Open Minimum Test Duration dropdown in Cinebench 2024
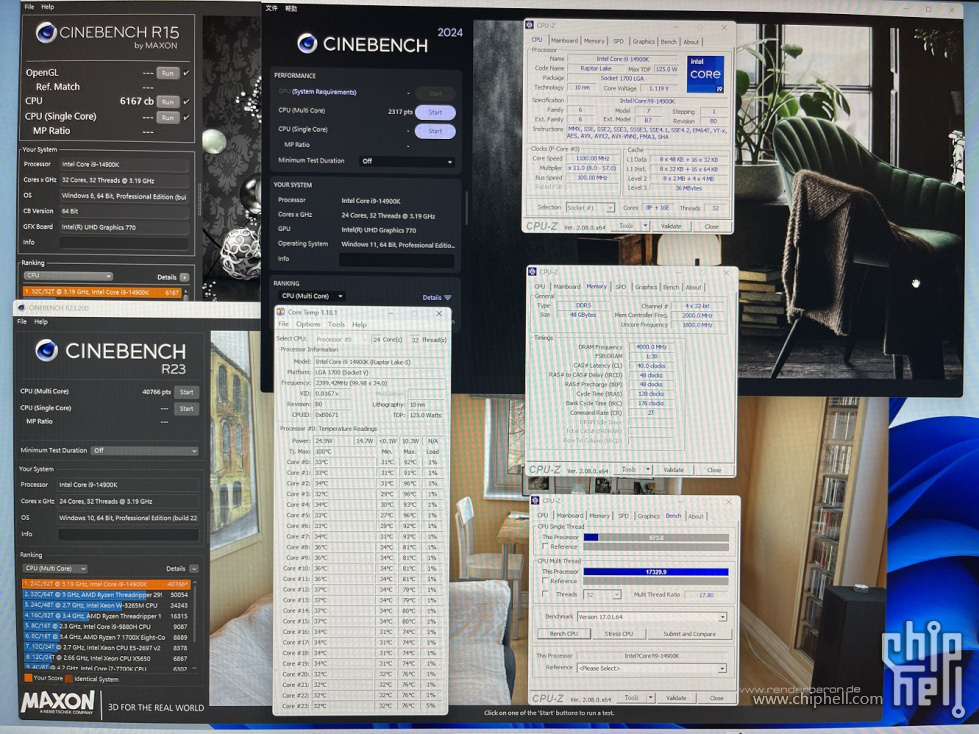979x734 pixels. click(x=407, y=161)
